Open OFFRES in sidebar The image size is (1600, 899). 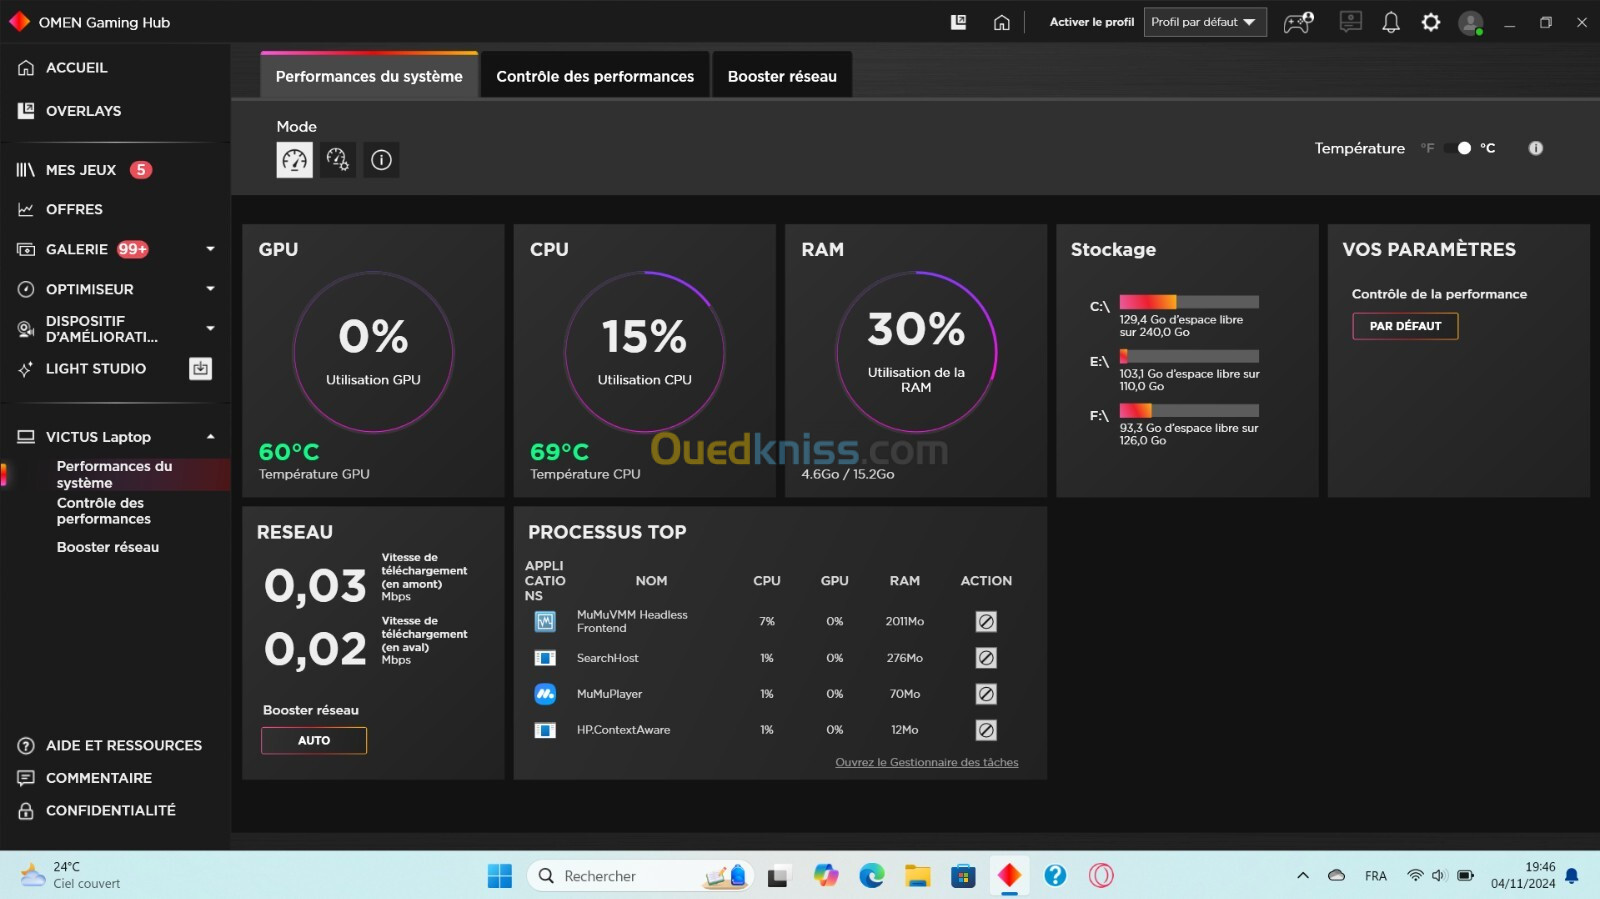coord(74,210)
